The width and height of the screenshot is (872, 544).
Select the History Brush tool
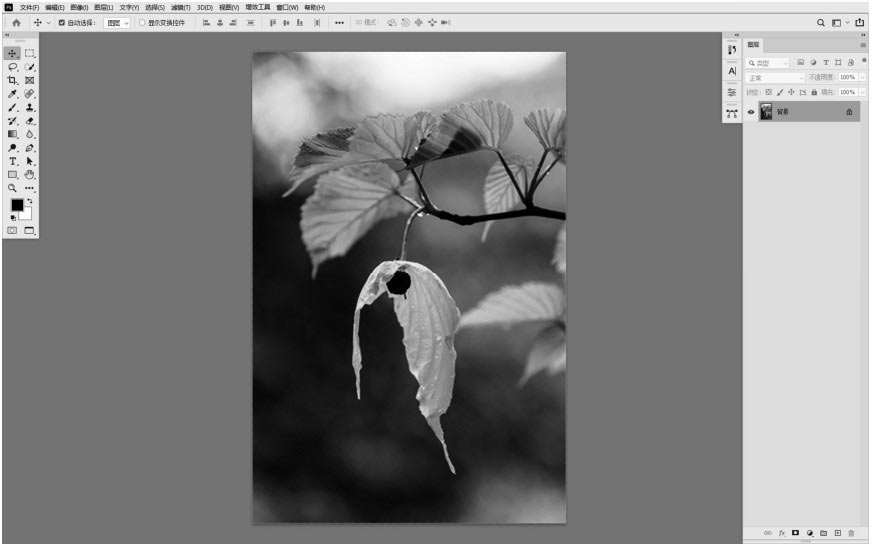12,121
